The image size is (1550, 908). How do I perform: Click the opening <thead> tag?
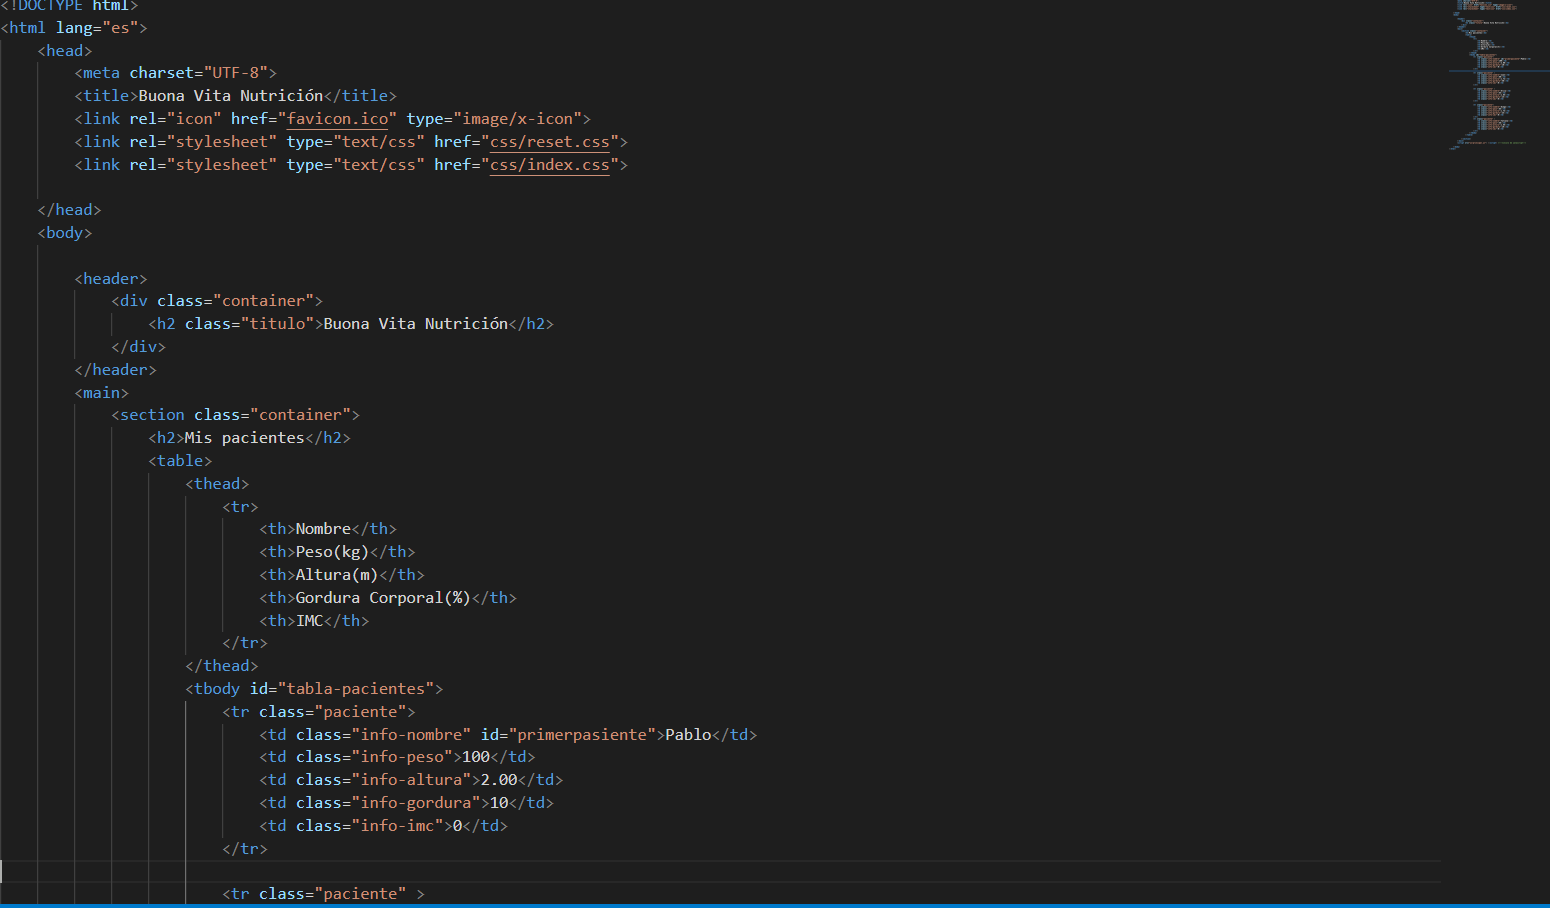[217, 484]
